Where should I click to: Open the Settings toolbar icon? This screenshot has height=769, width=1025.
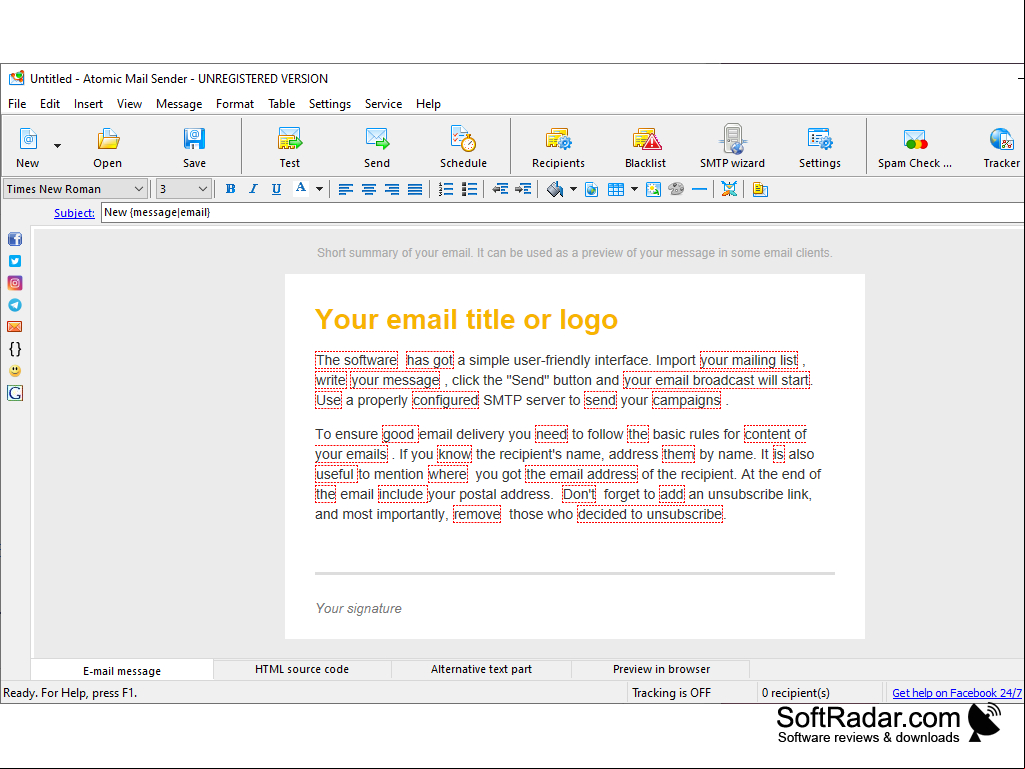[820, 139]
